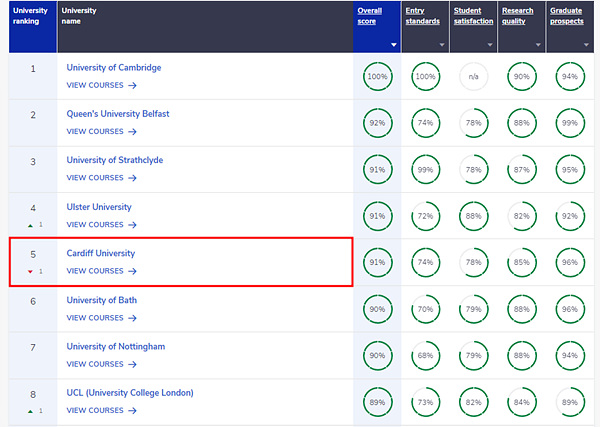The width and height of the screenshot is (600, 427).
Task: Open the University of Bath link
Action: pos(101,300)
